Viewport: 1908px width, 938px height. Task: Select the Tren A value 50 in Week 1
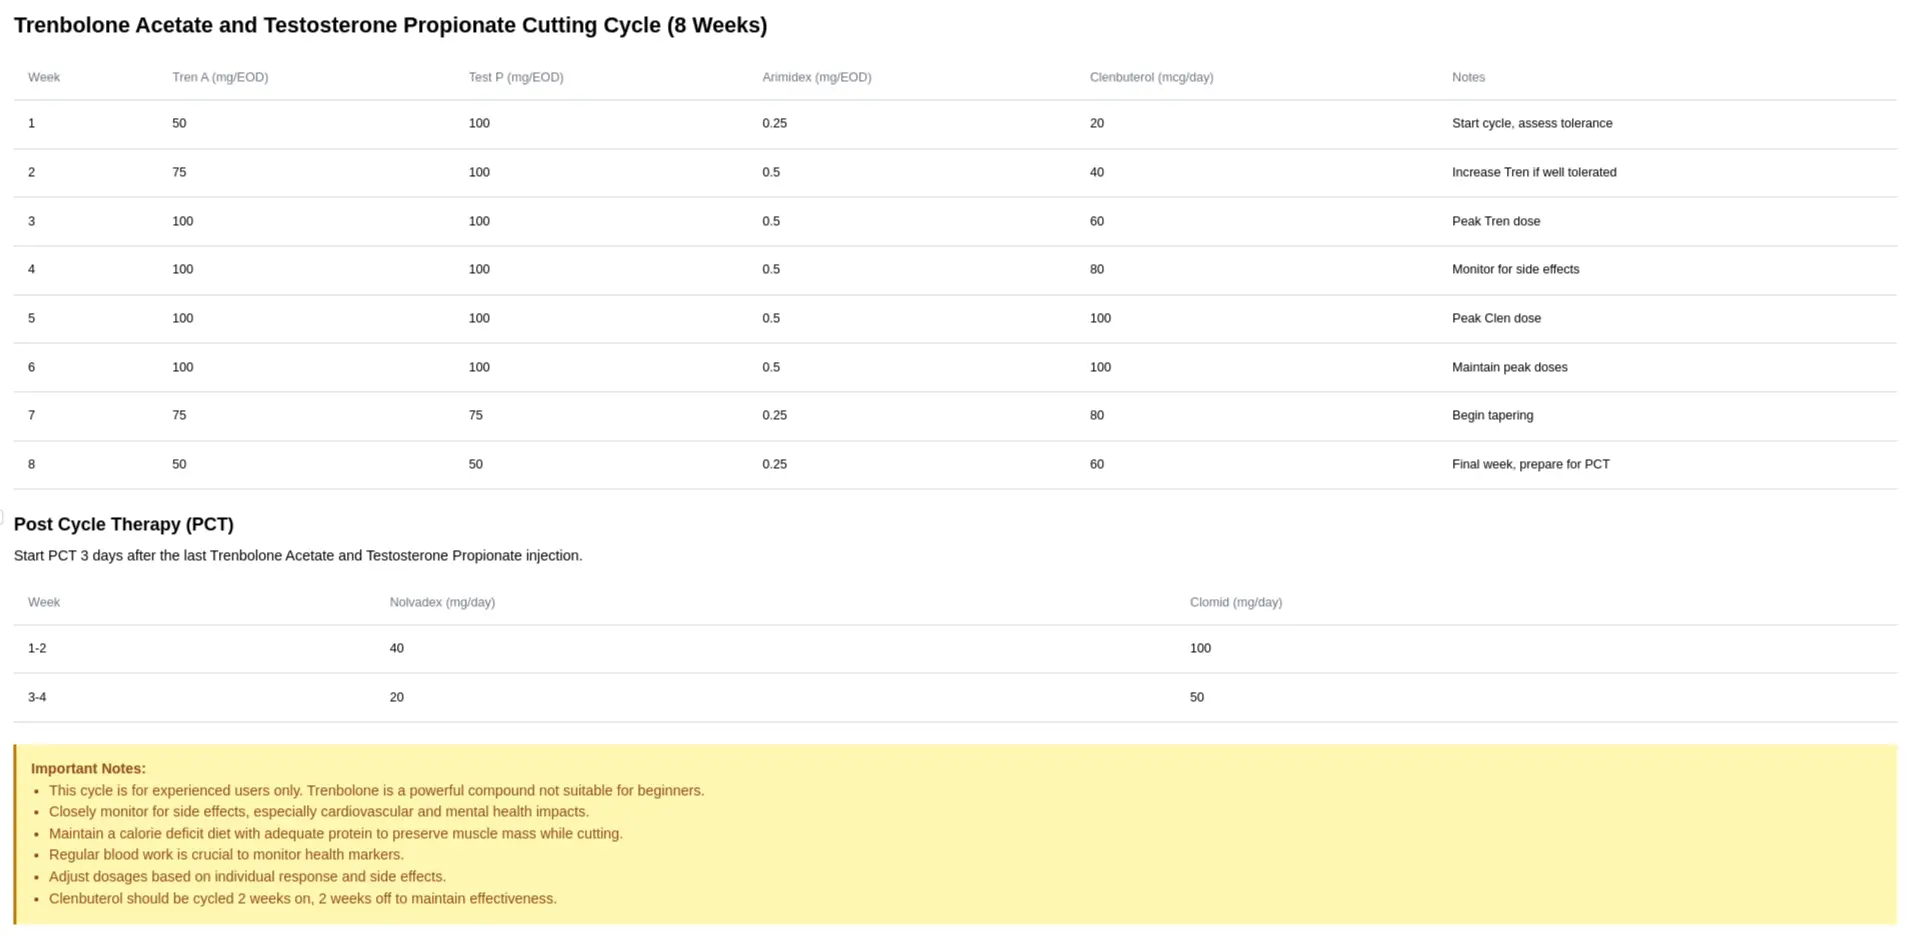(179, 123)
